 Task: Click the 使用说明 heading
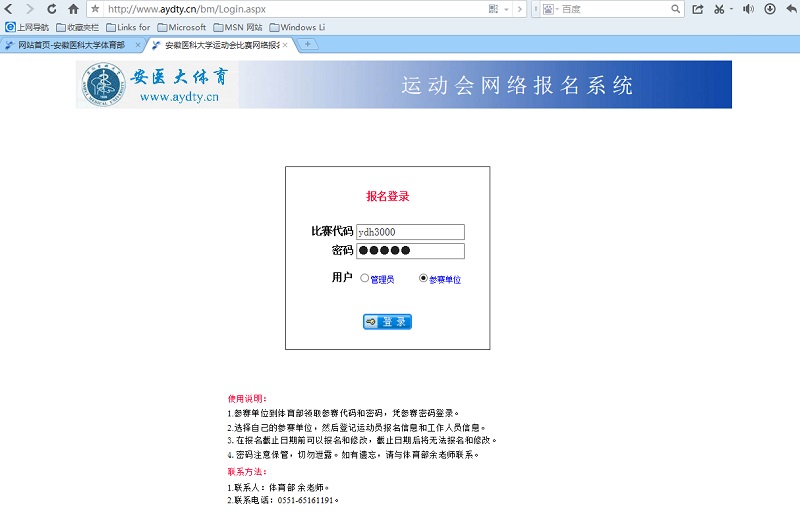(247, 399)
